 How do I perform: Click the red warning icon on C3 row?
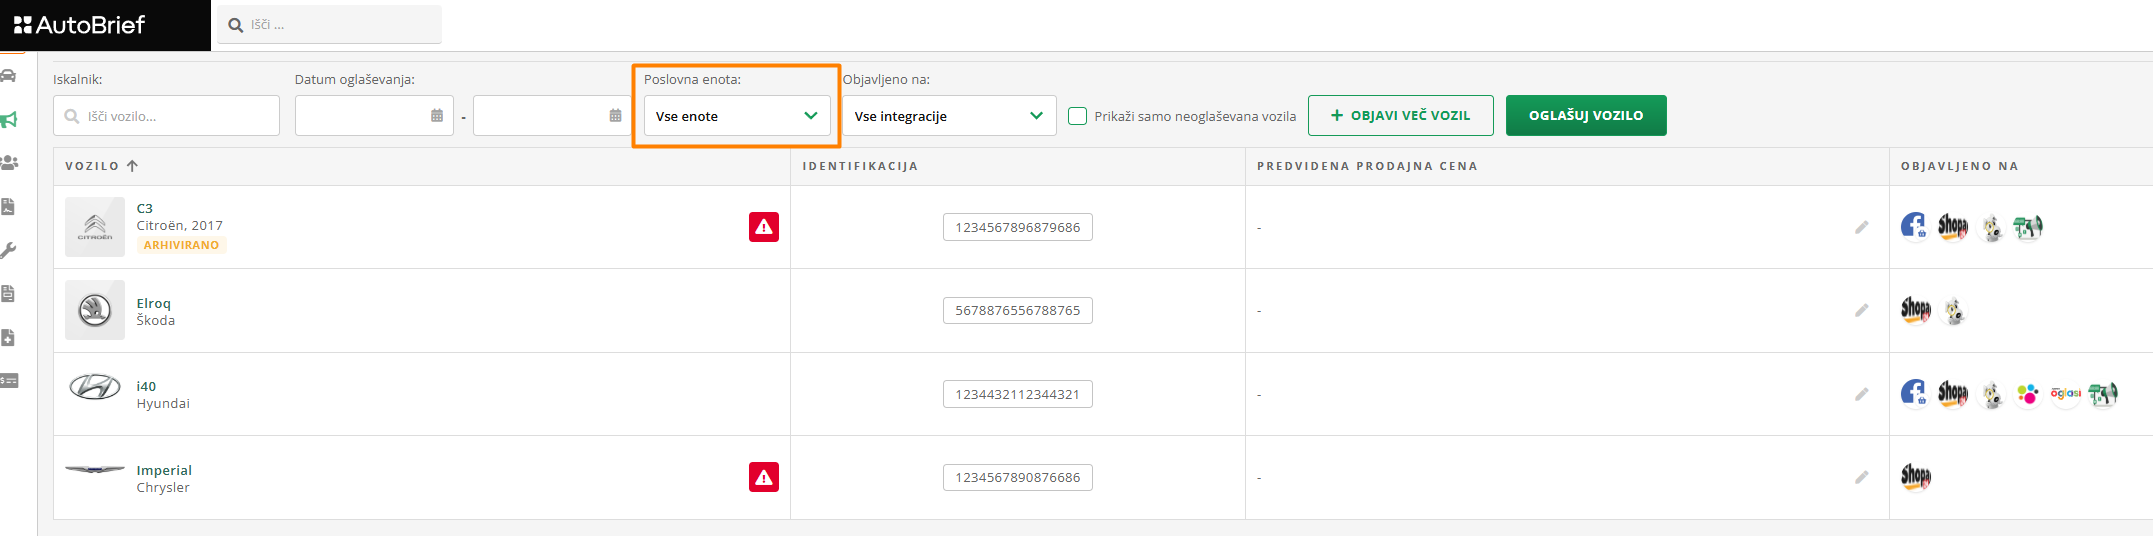(x=764, y=227)
